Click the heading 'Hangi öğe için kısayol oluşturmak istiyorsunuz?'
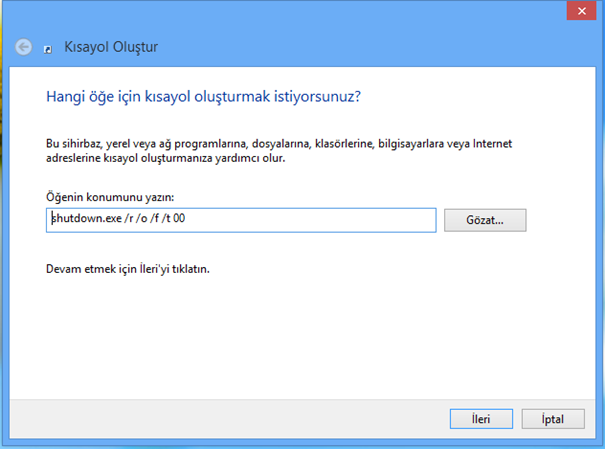This screenshot has width=605, height=449. [203, 96]
